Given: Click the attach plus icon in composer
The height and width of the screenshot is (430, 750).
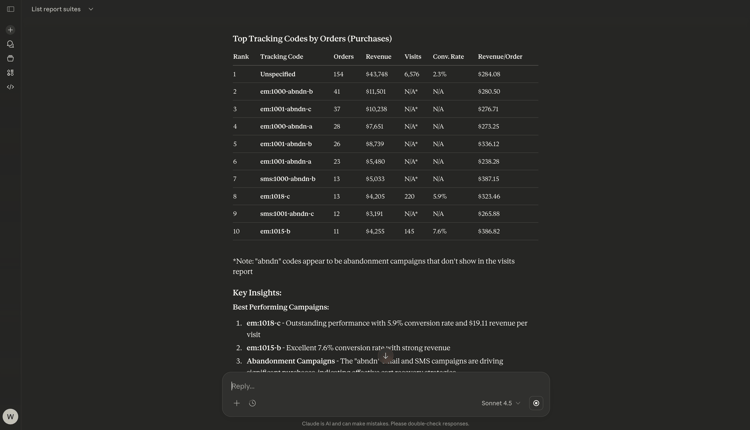Looking at the screenshot, I should point(237,403).
